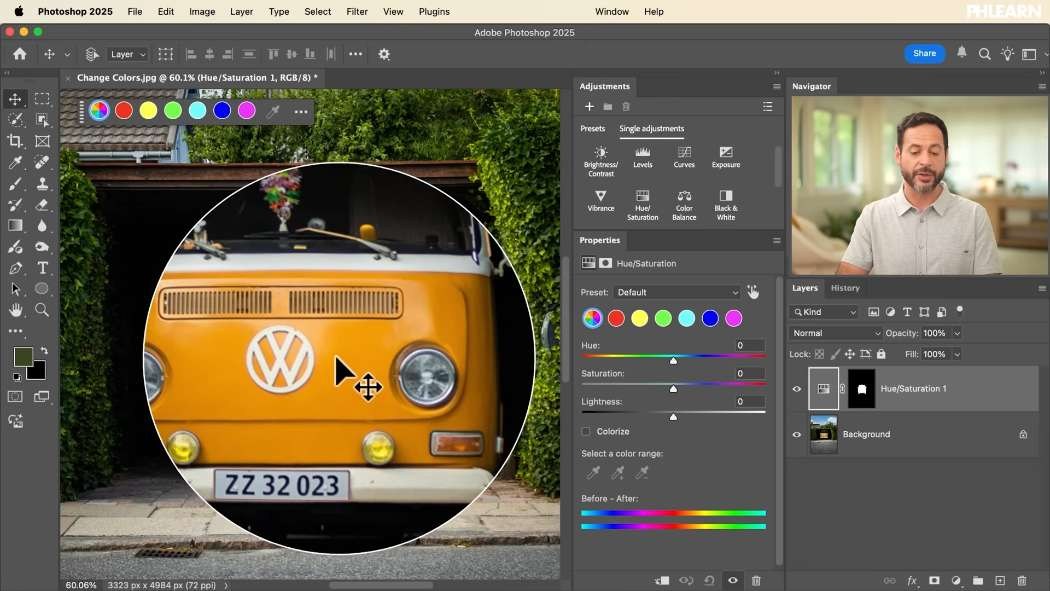Select the Eyedropper tool in toolbar
The height and width of the screenshot is (591, 1050).
pyautogui.click(x=15, y=162)
